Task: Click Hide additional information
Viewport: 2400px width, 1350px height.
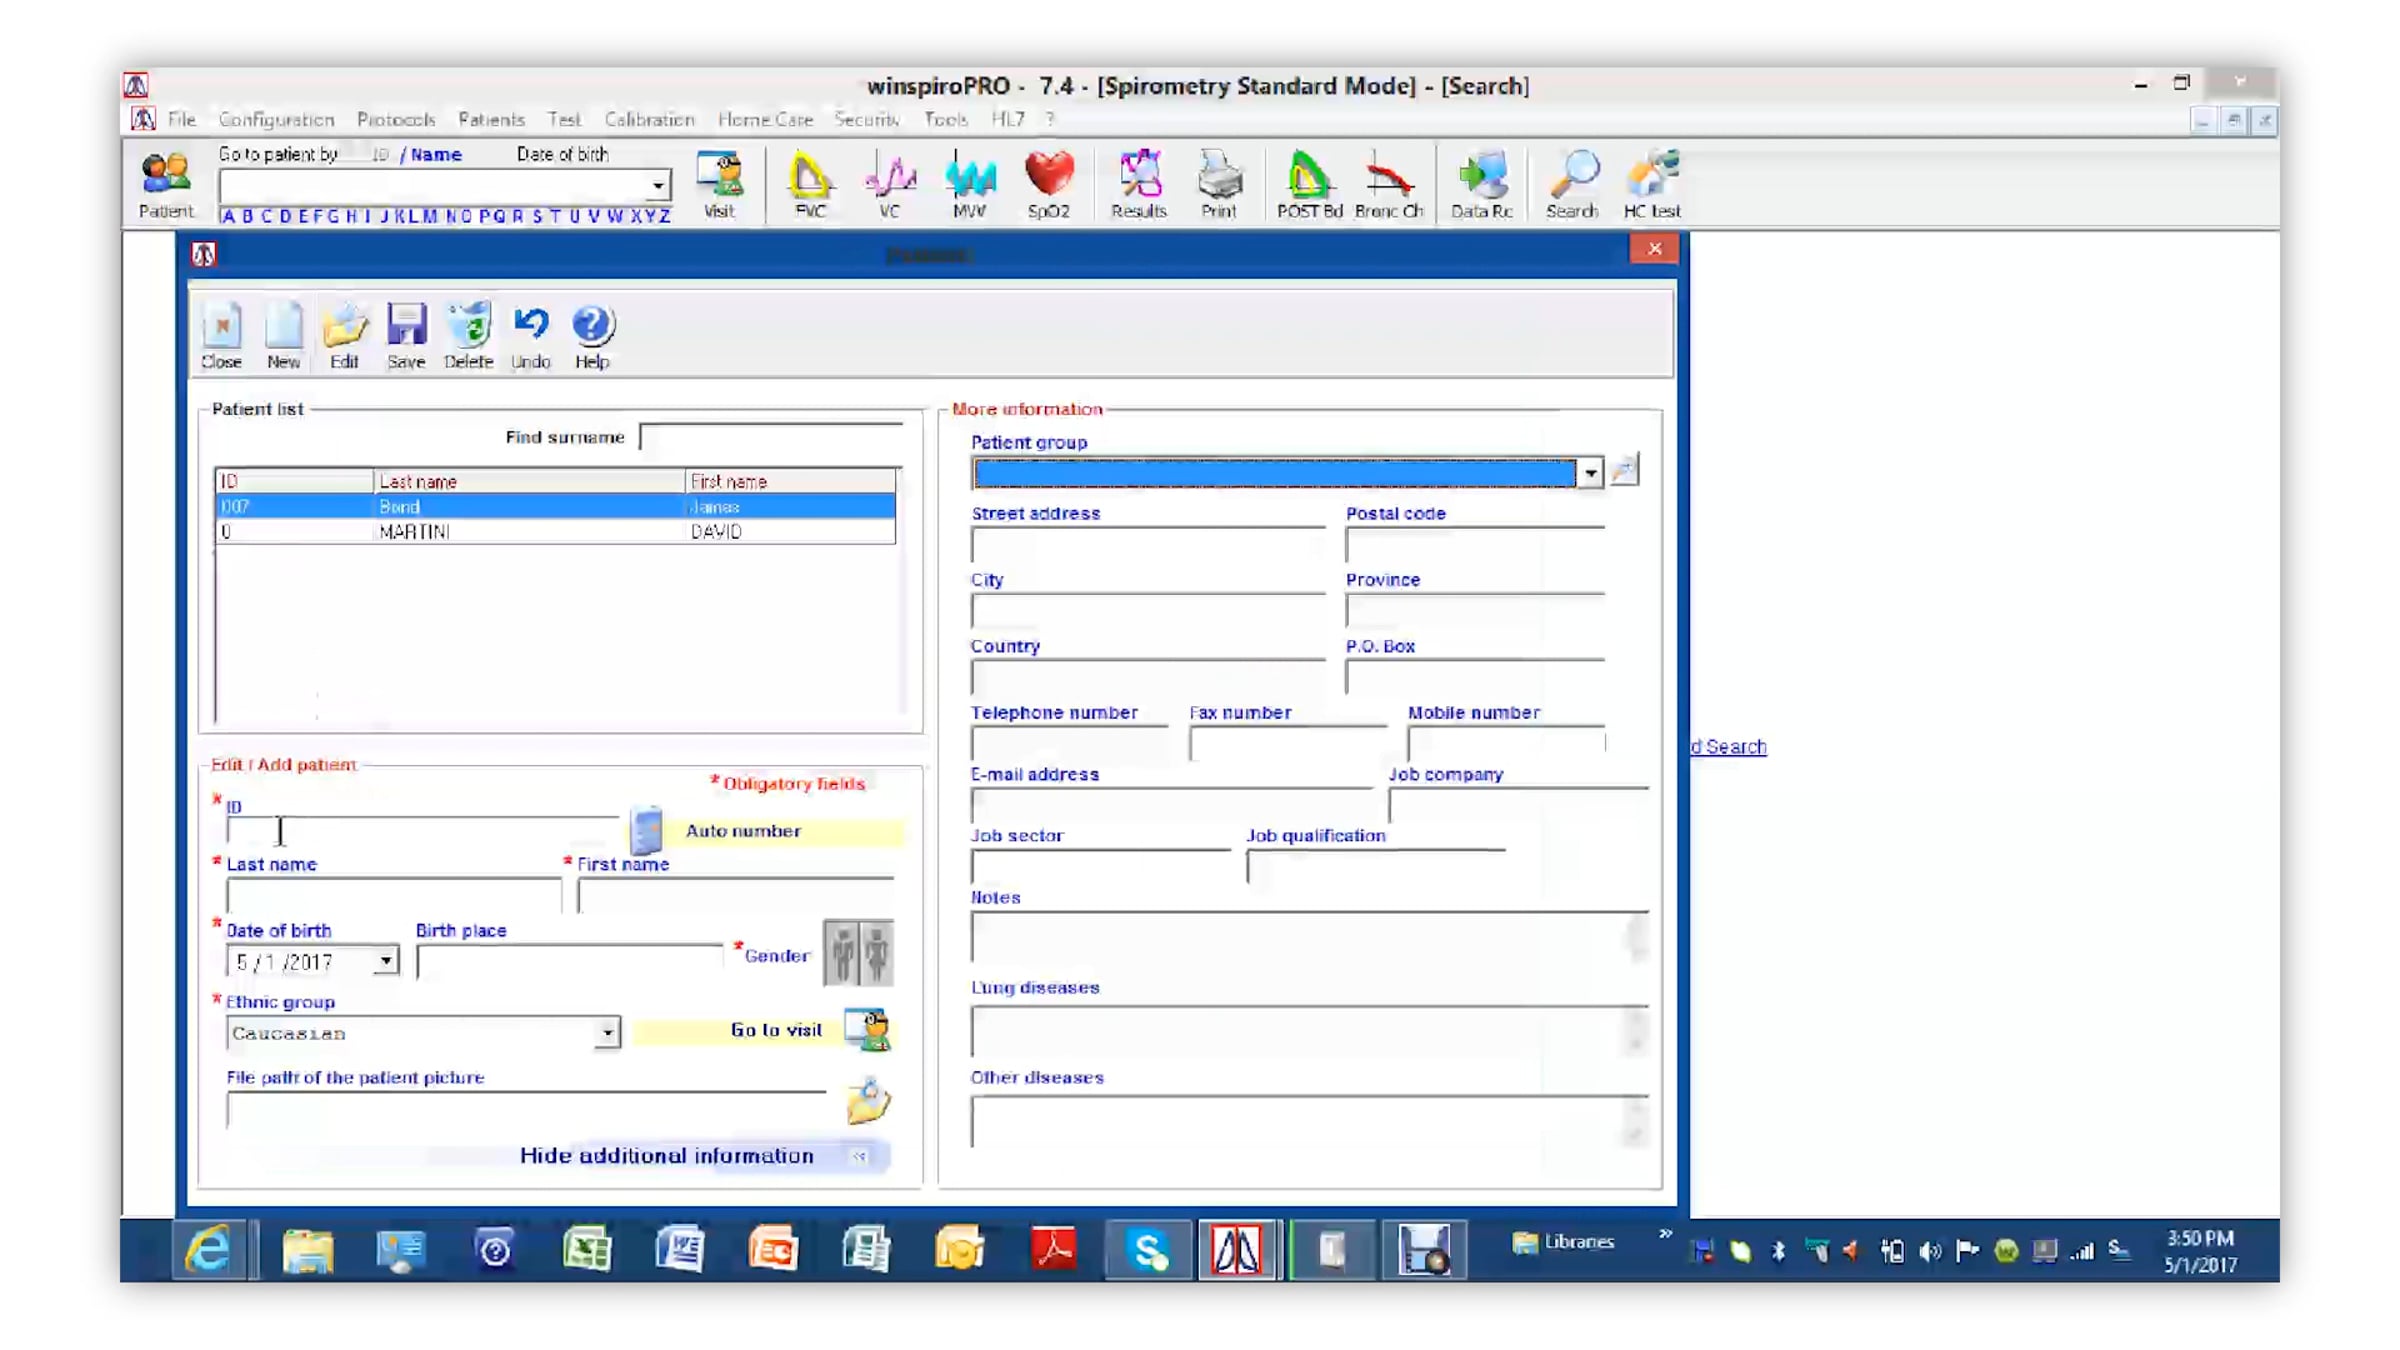Action: pyautogui.click(x=667, y=1156)
